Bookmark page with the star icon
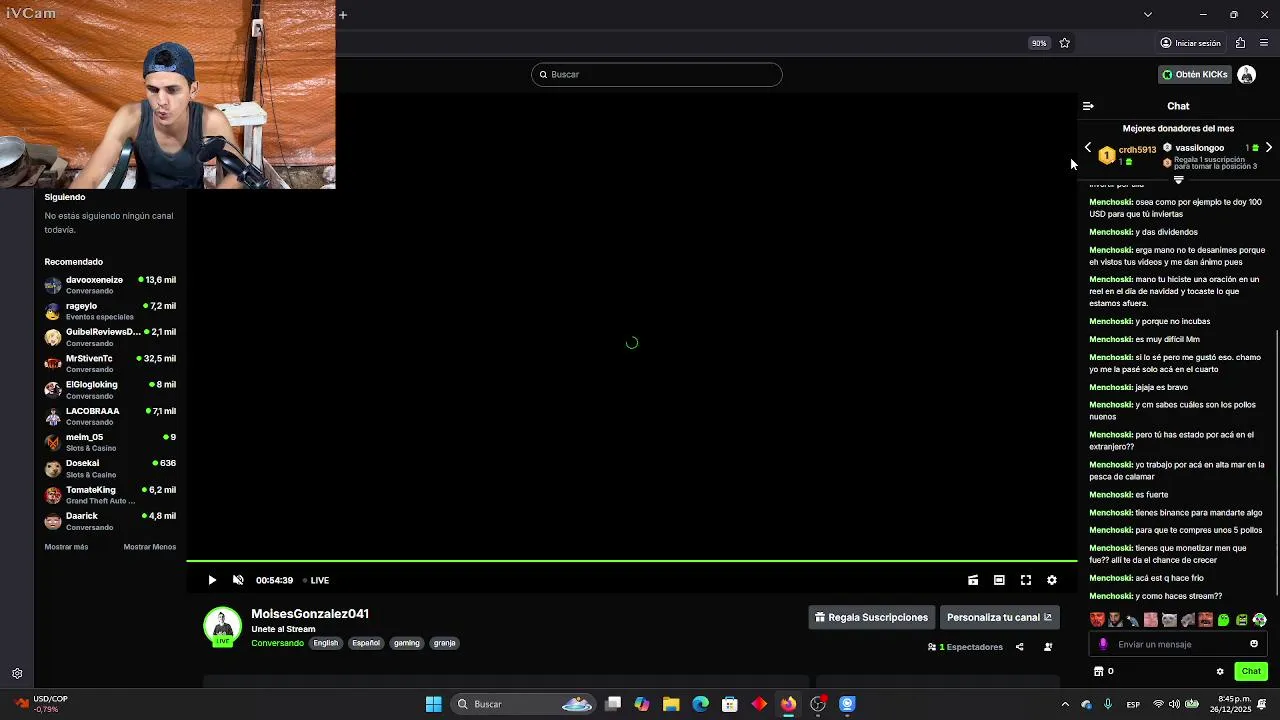 coord(1064,43)
